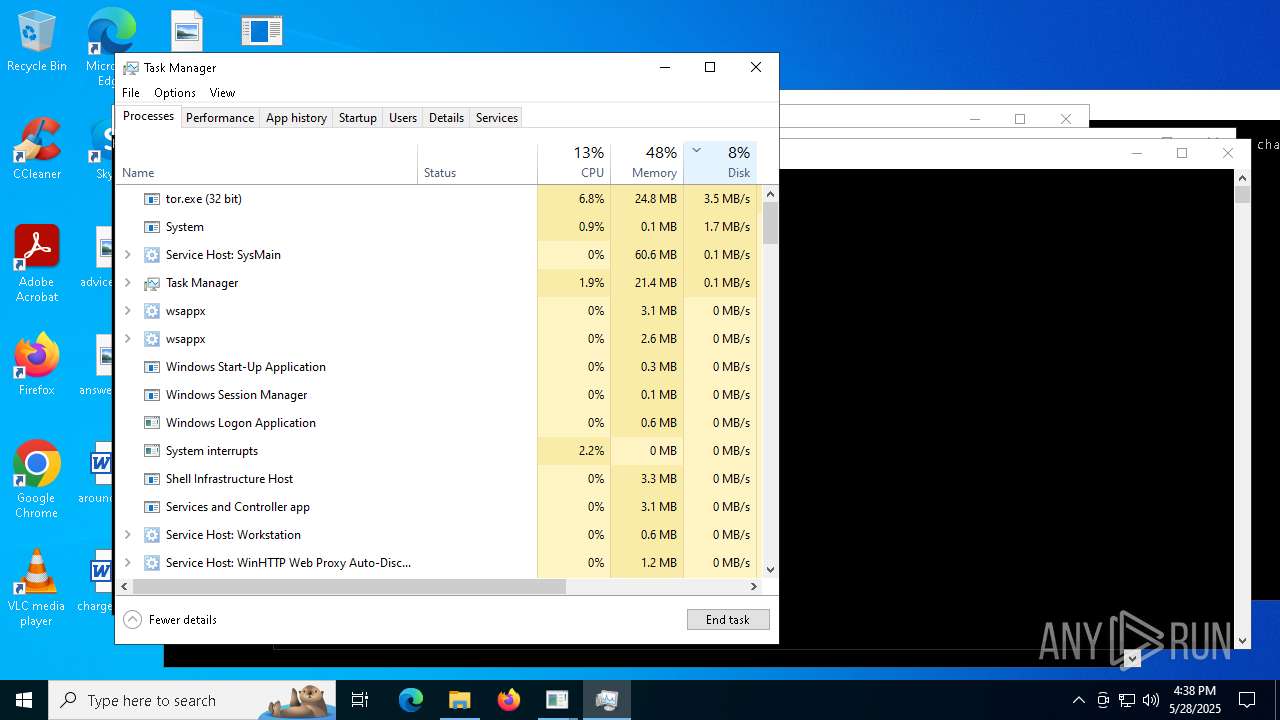Click the process list scroll down arrow

[770, 570]
